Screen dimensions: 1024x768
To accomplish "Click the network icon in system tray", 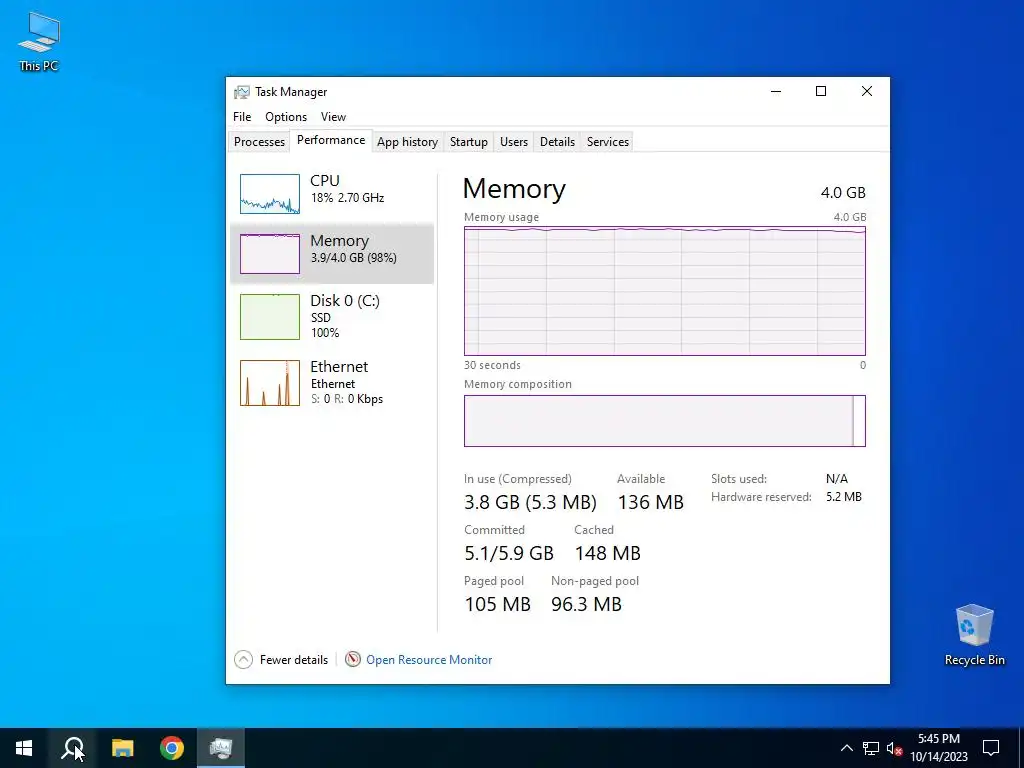I will pyautogui.click(x=871, y=748).
